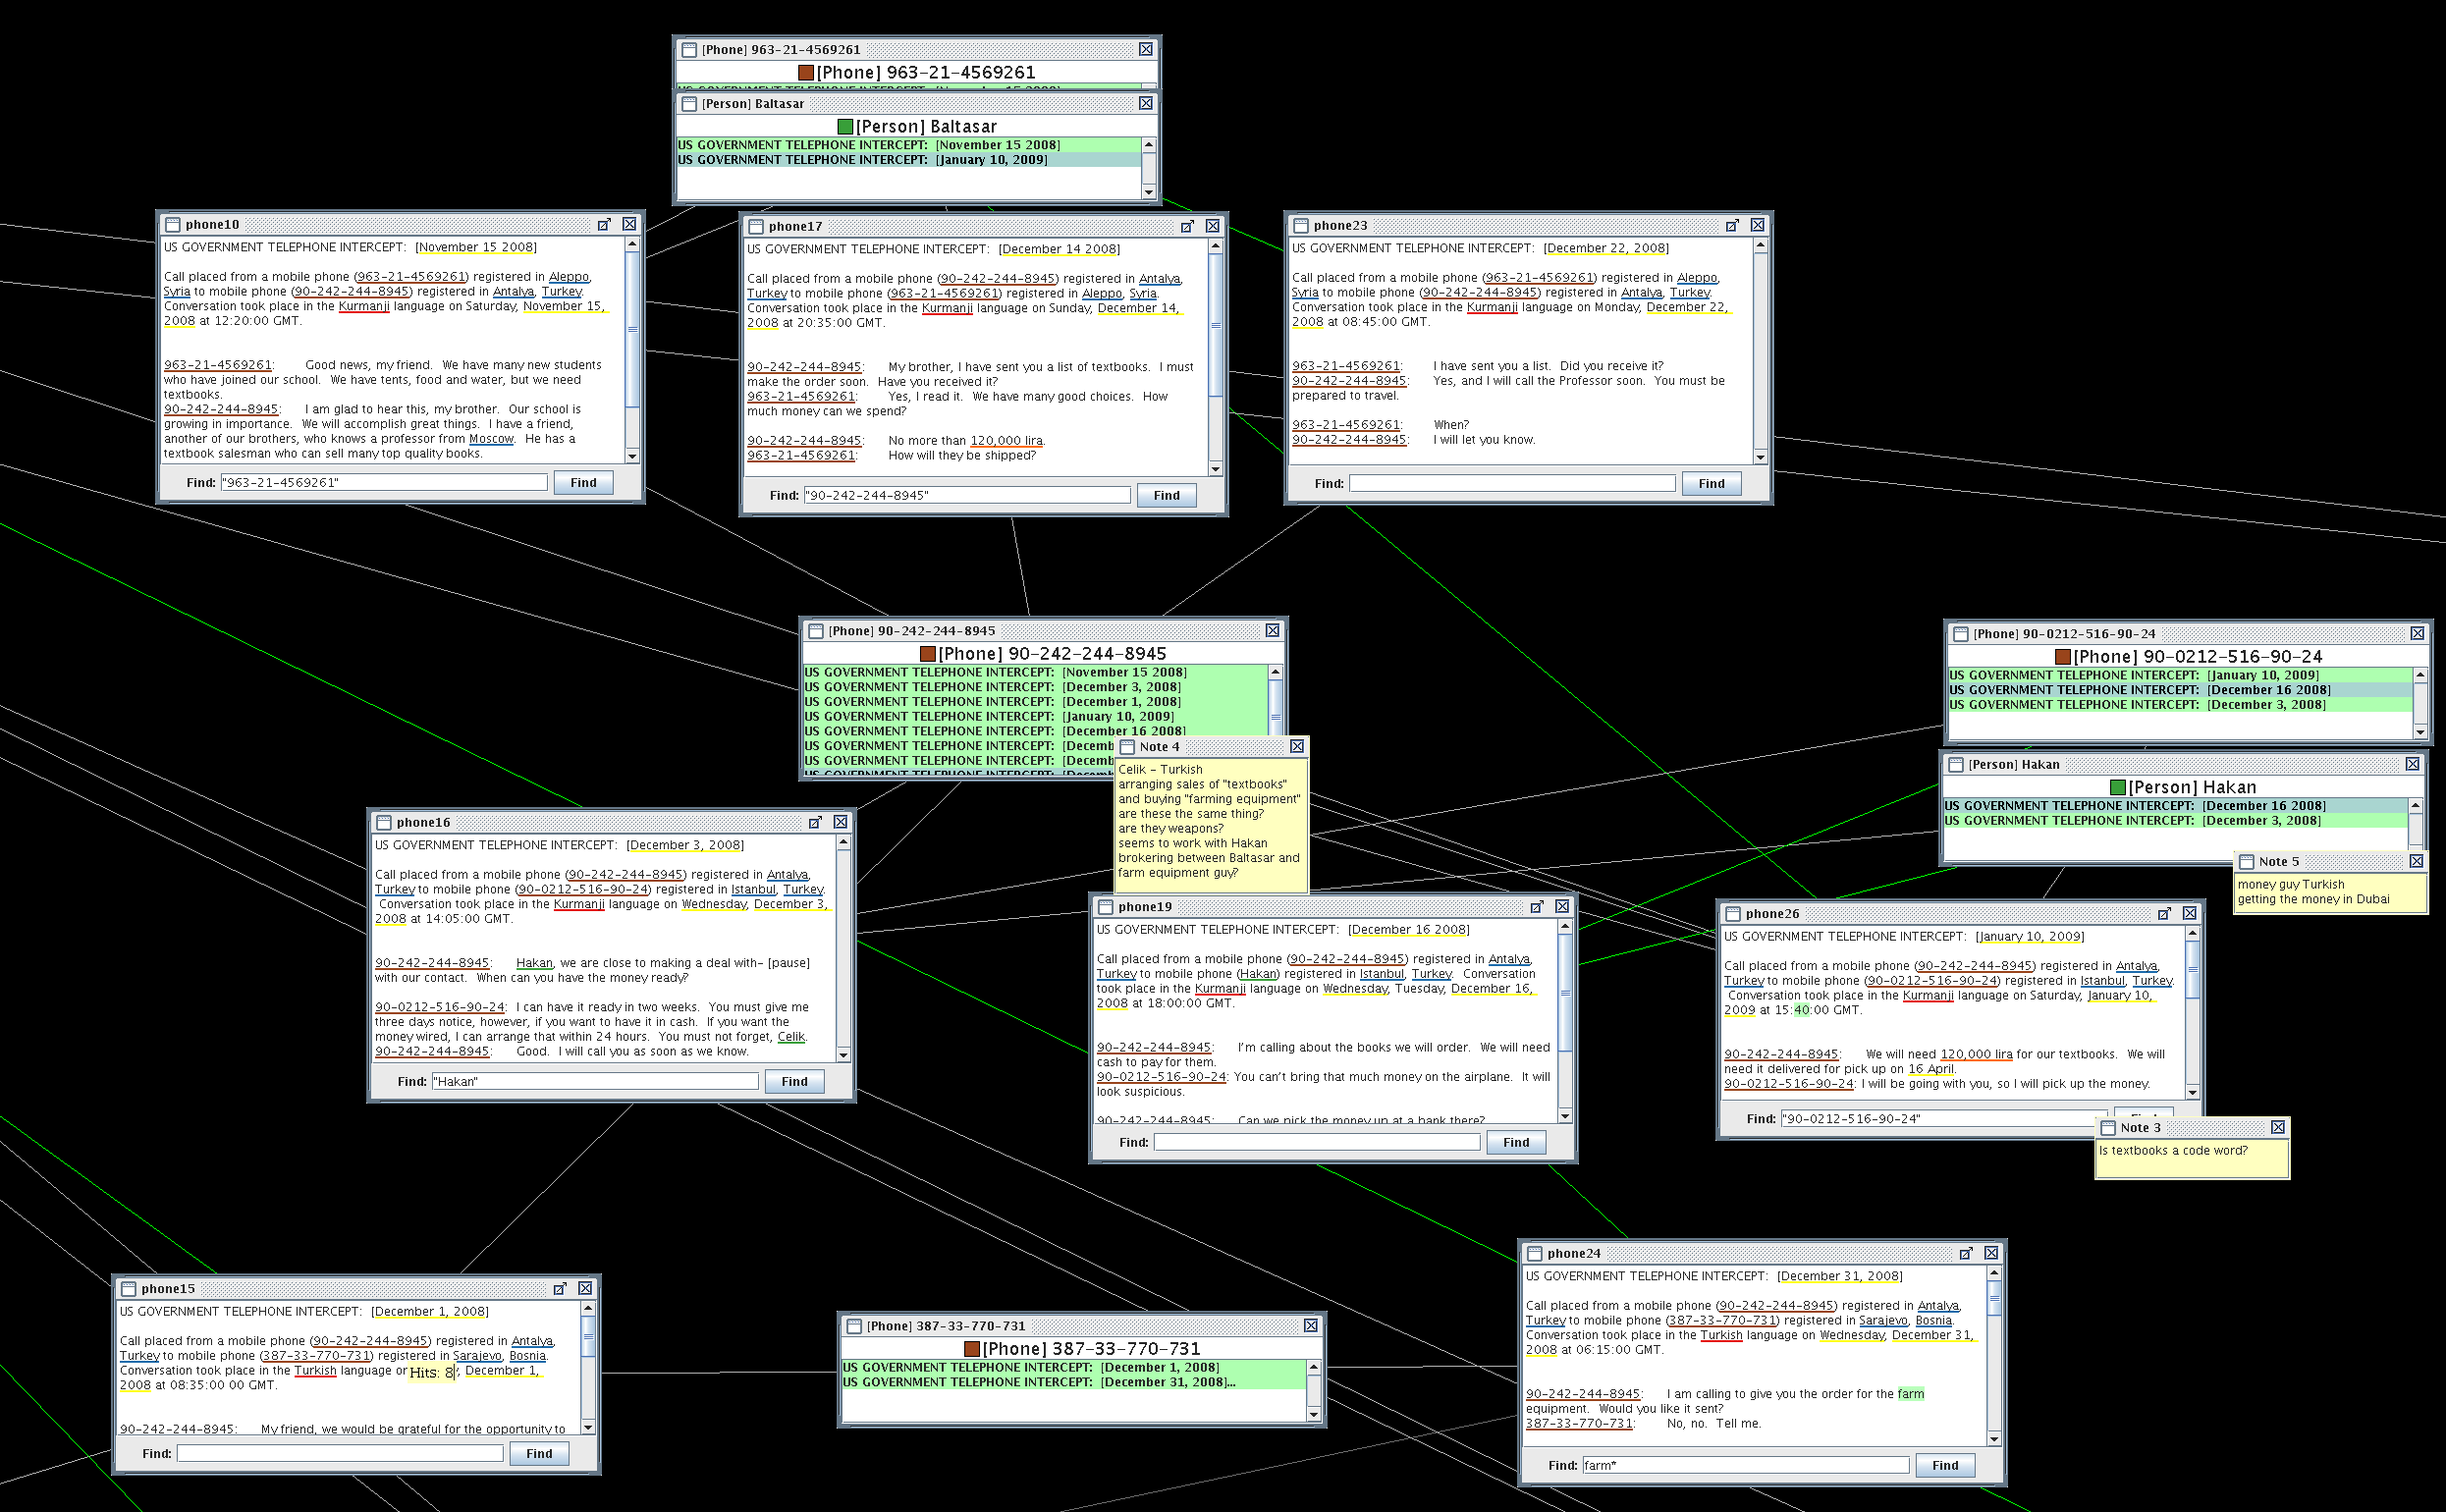This screenshot has height=1512, width=2446.
Task: Focus the Find field in phone15 window
Action: click(340, 1454)
